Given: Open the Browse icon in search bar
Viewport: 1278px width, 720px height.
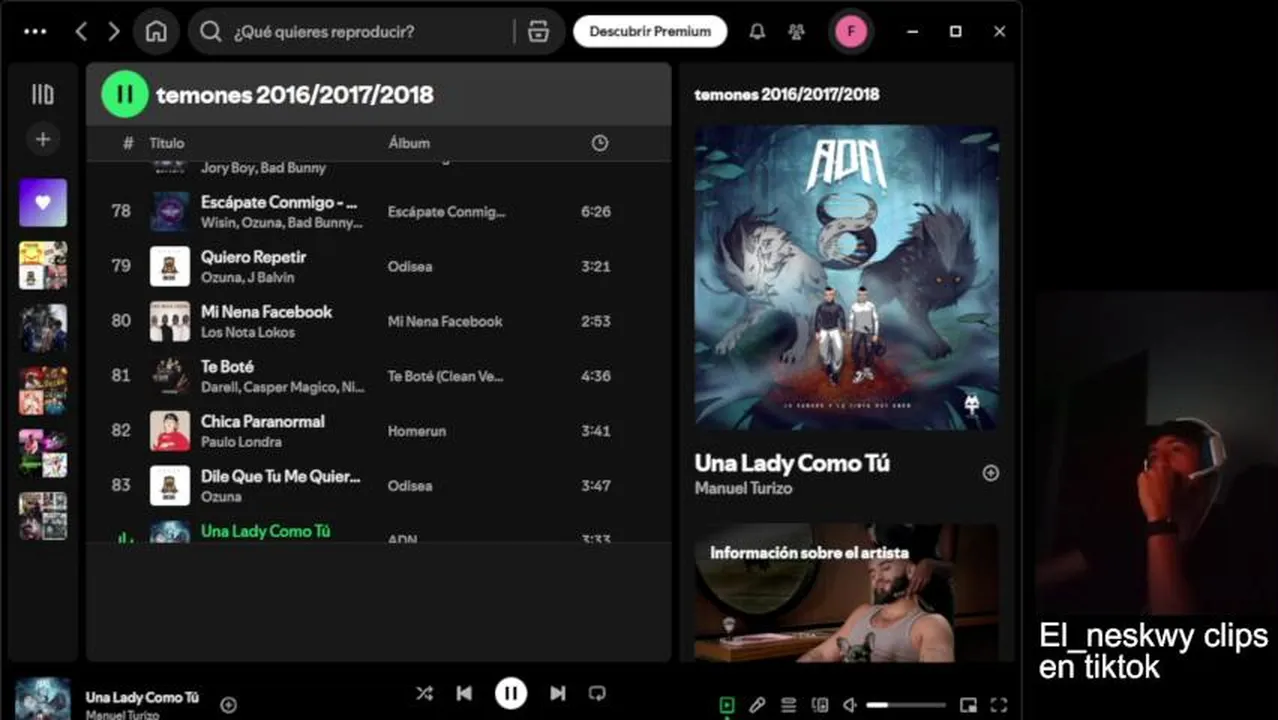Looking at the screenshot, I should point(538,31).
